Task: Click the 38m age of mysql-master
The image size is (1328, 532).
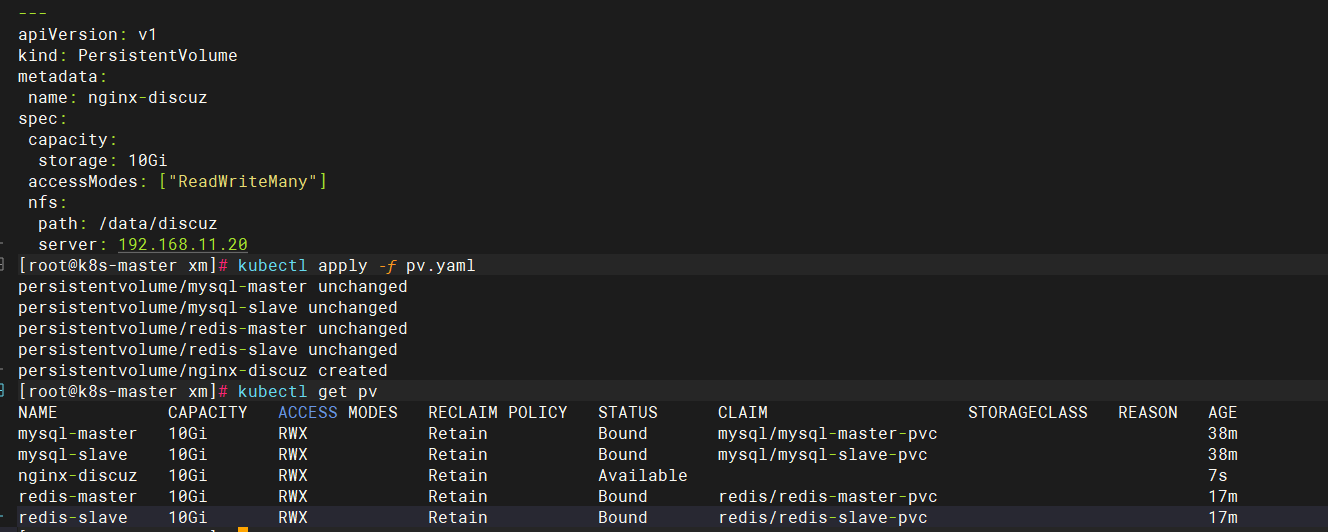Action: coord(1223,433)
